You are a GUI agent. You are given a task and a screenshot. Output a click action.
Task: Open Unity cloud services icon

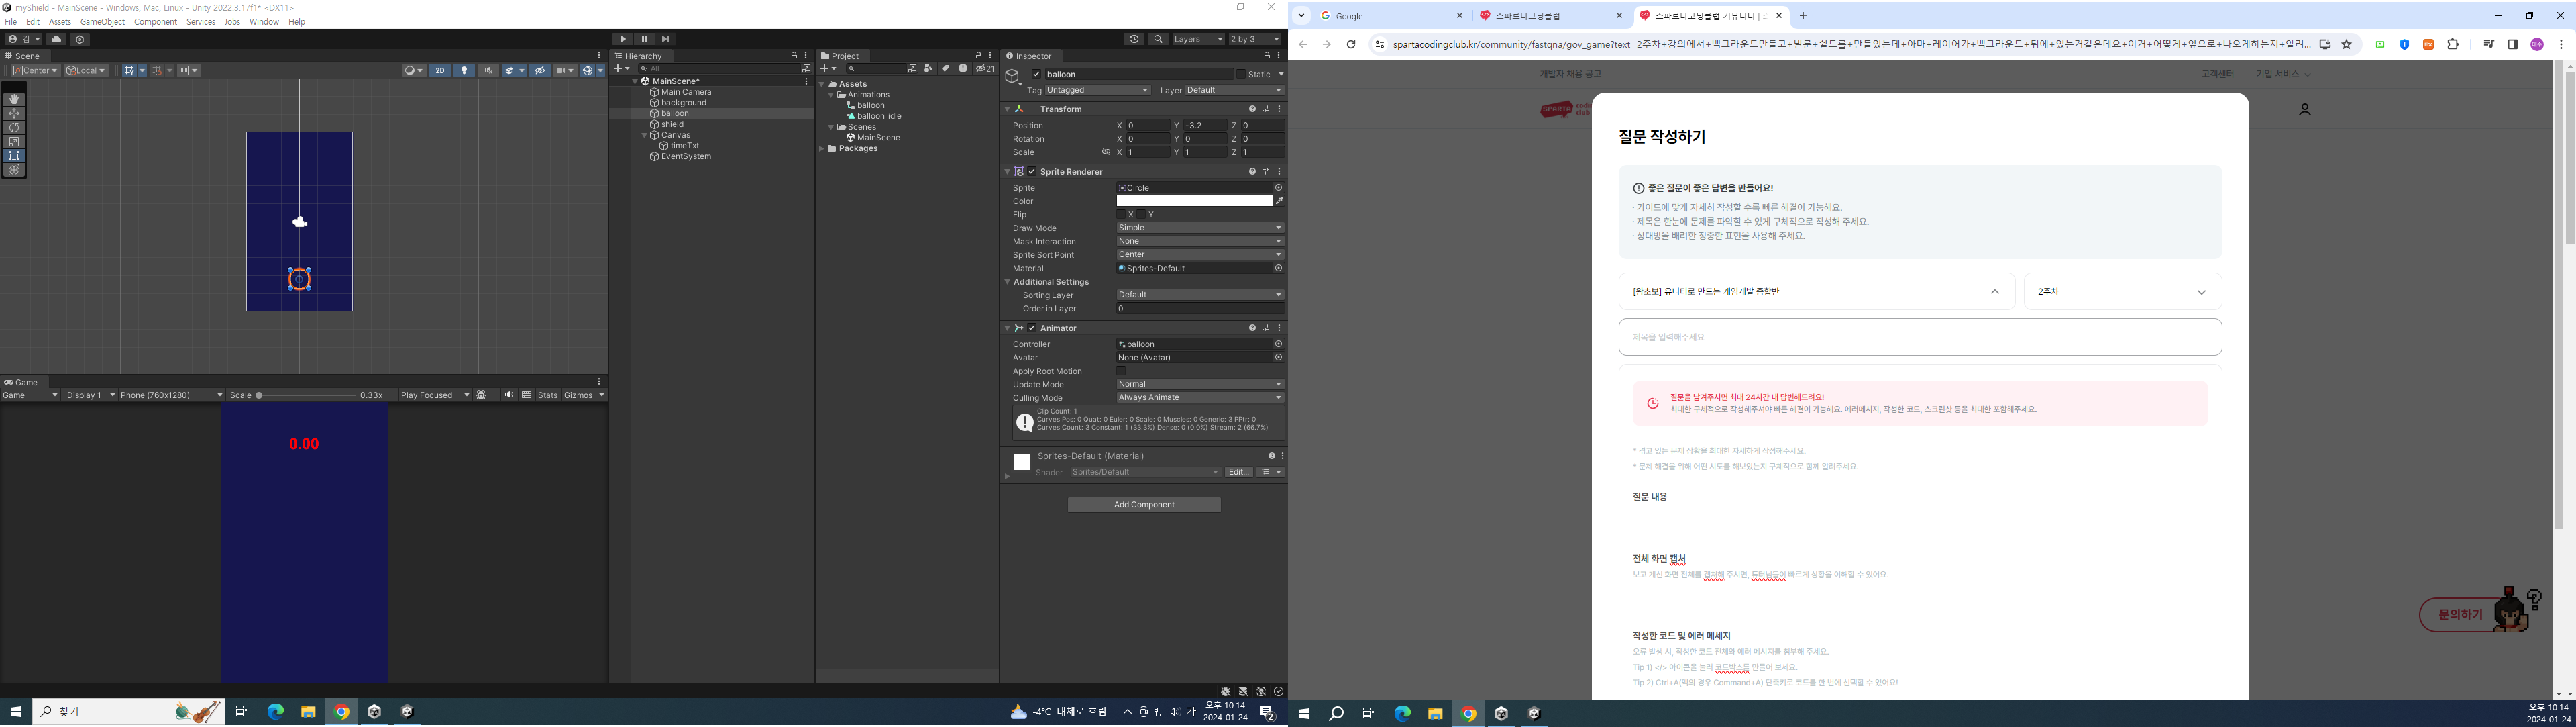click(56, 39)
